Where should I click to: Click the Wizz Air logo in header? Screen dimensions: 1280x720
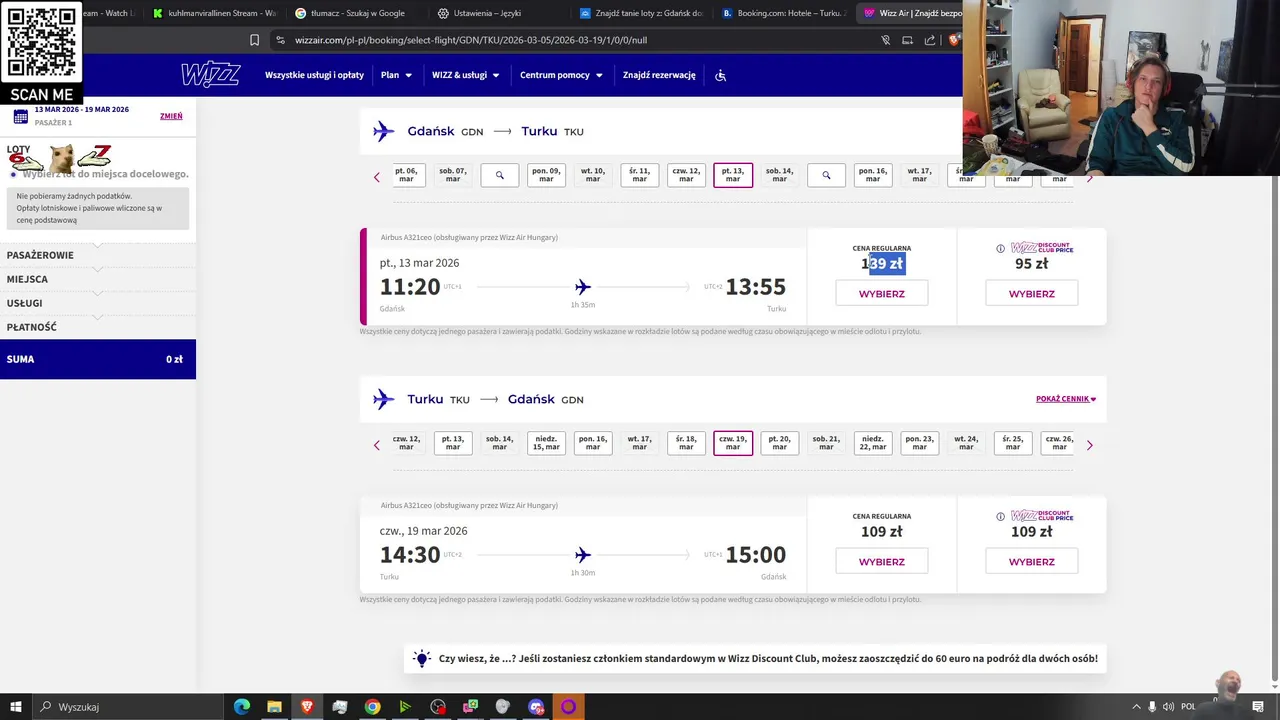(210, 75)
